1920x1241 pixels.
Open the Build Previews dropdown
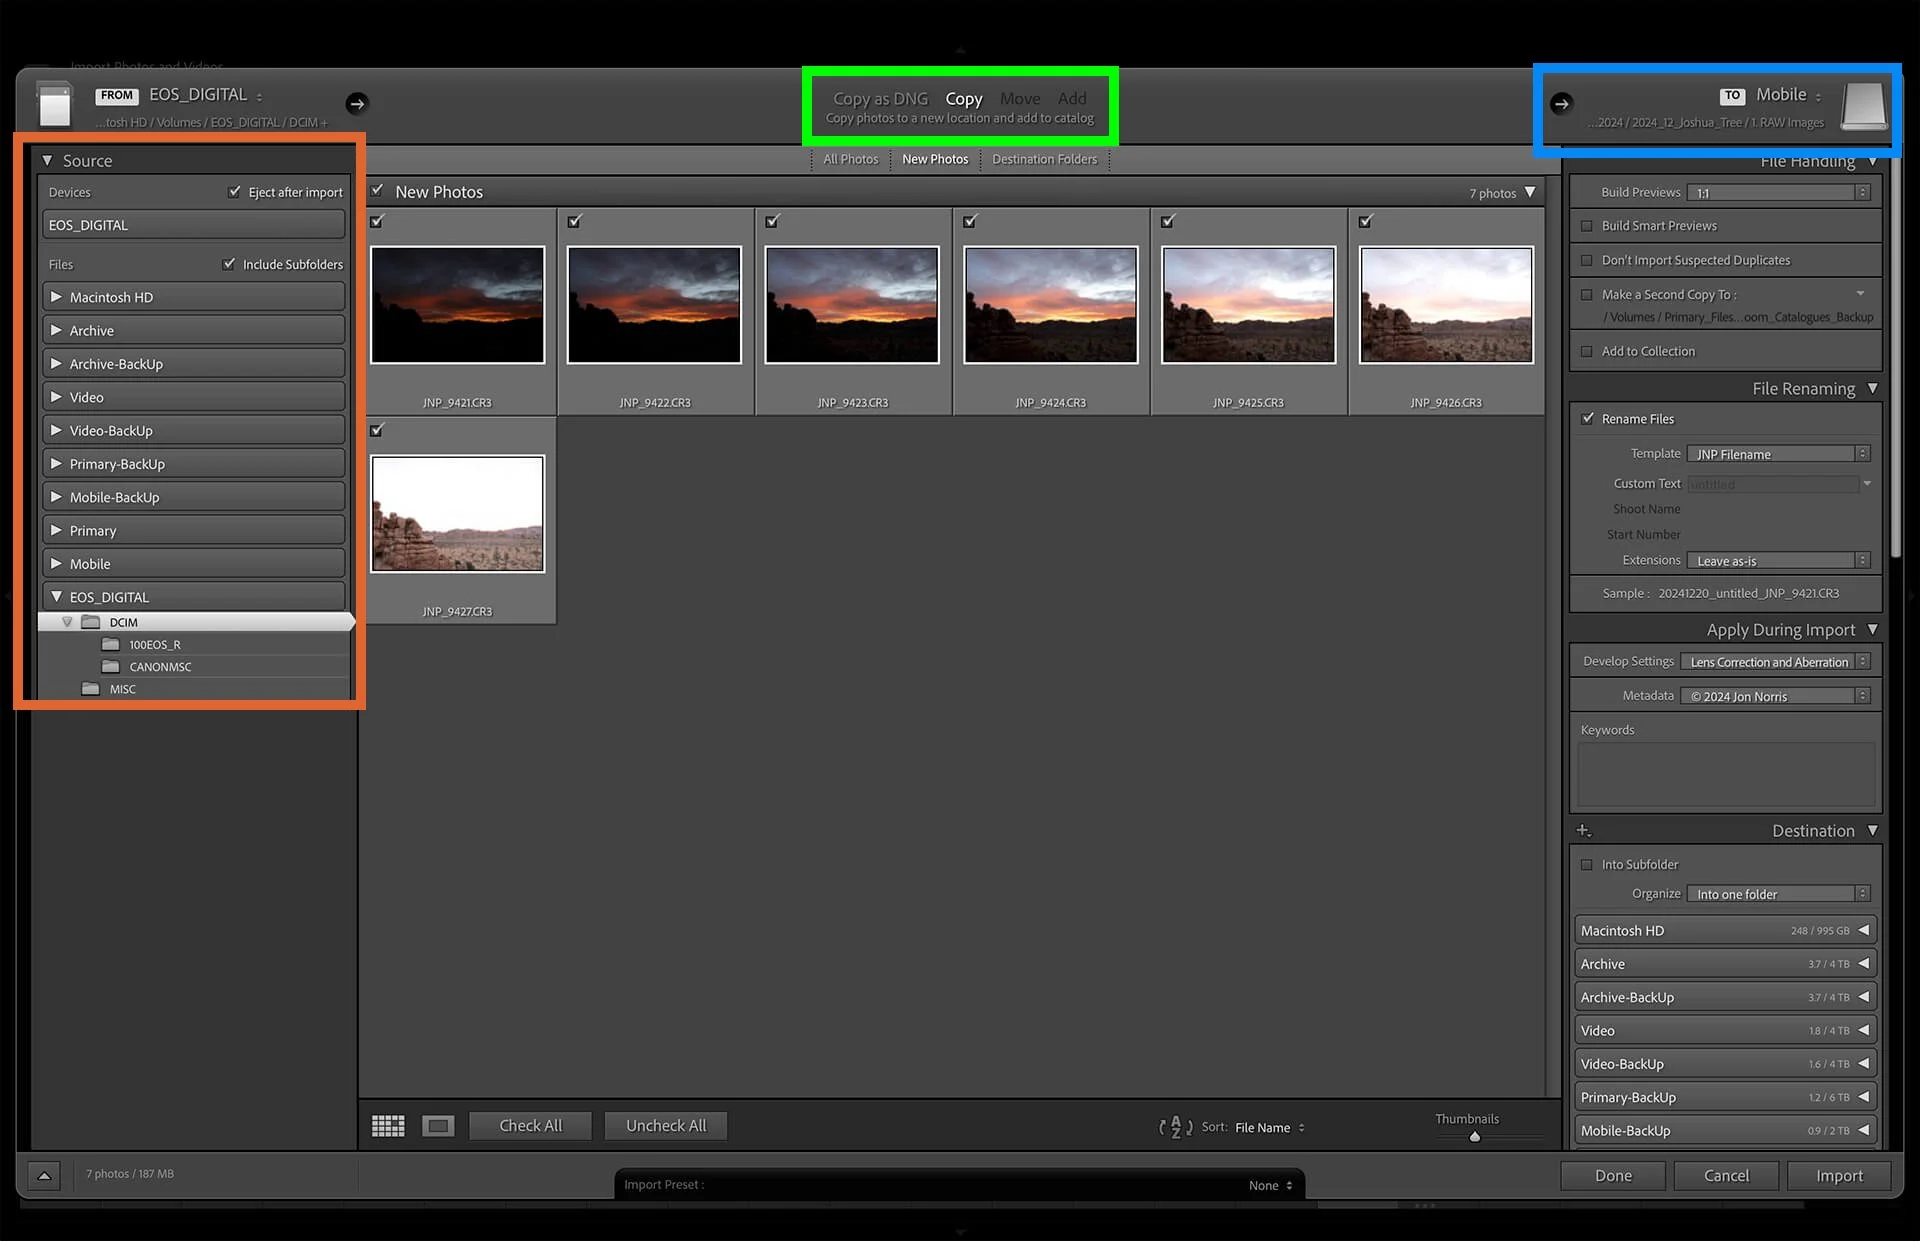point(1777,193)
